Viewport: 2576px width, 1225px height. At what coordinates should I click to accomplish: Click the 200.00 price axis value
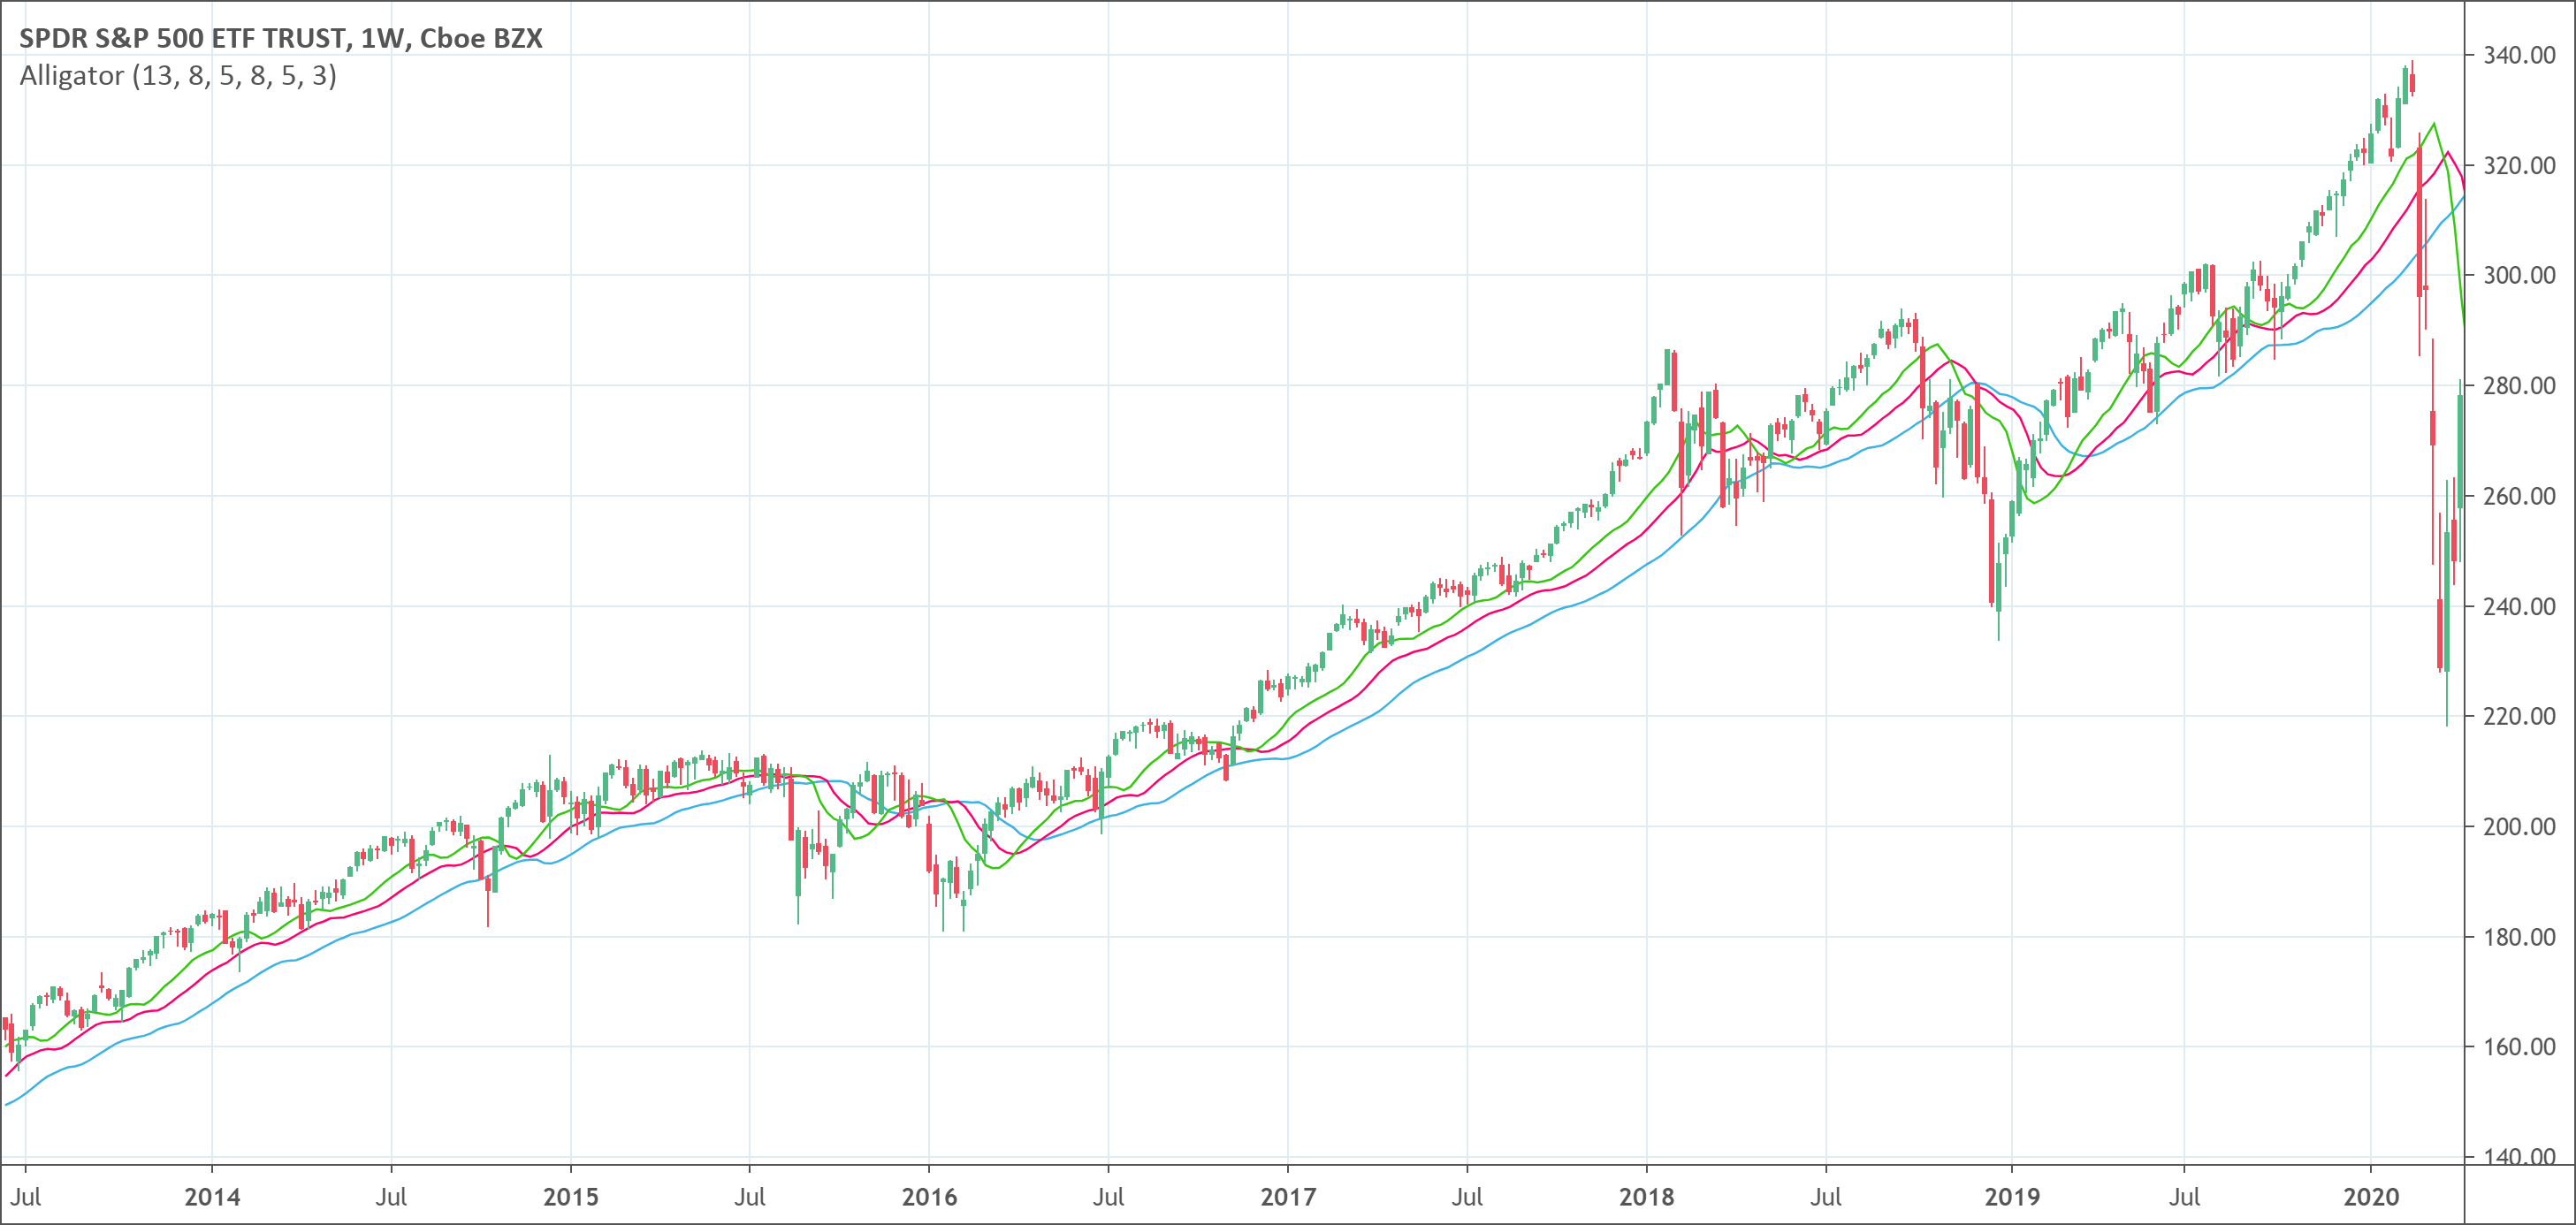[2519, 826]
